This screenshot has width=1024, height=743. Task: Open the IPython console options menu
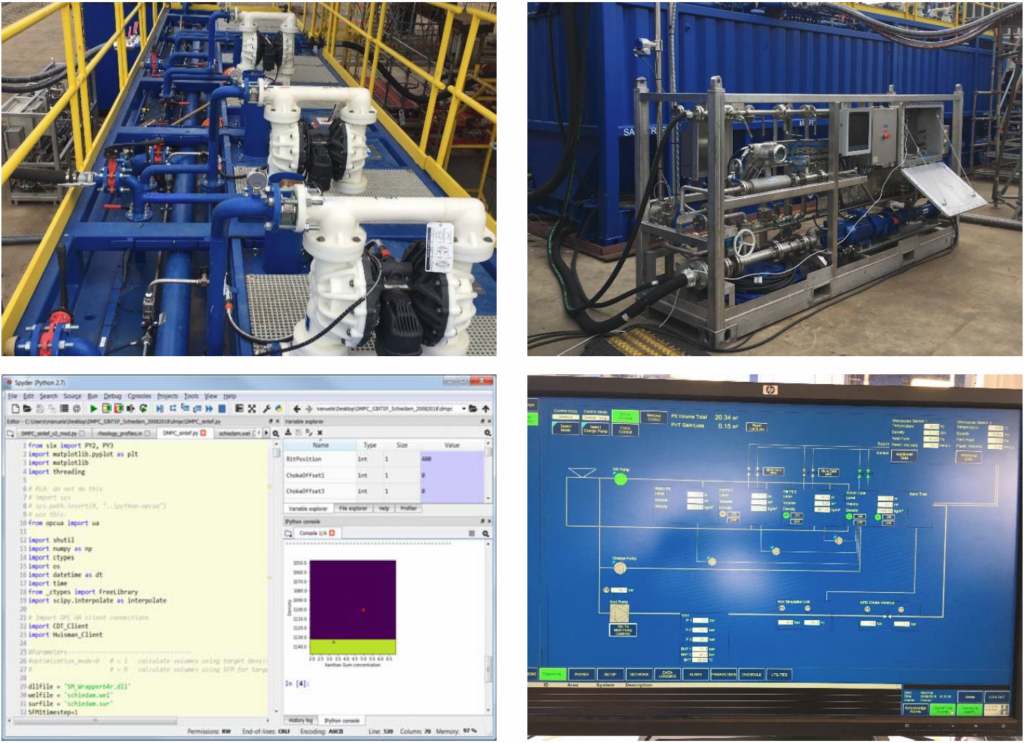pyautogui.click(x=471, y=533)
